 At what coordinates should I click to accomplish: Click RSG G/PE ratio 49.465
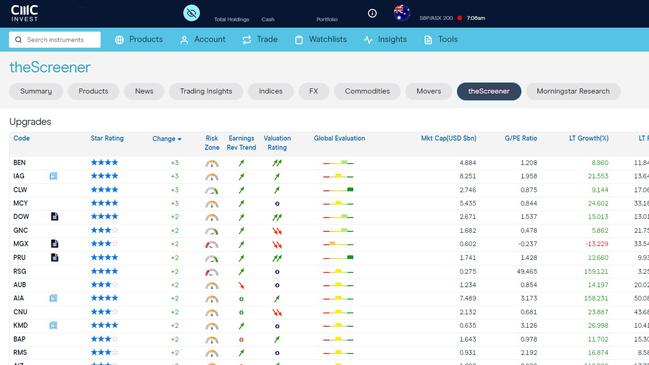pyautogui.click(x=527, y=271)
